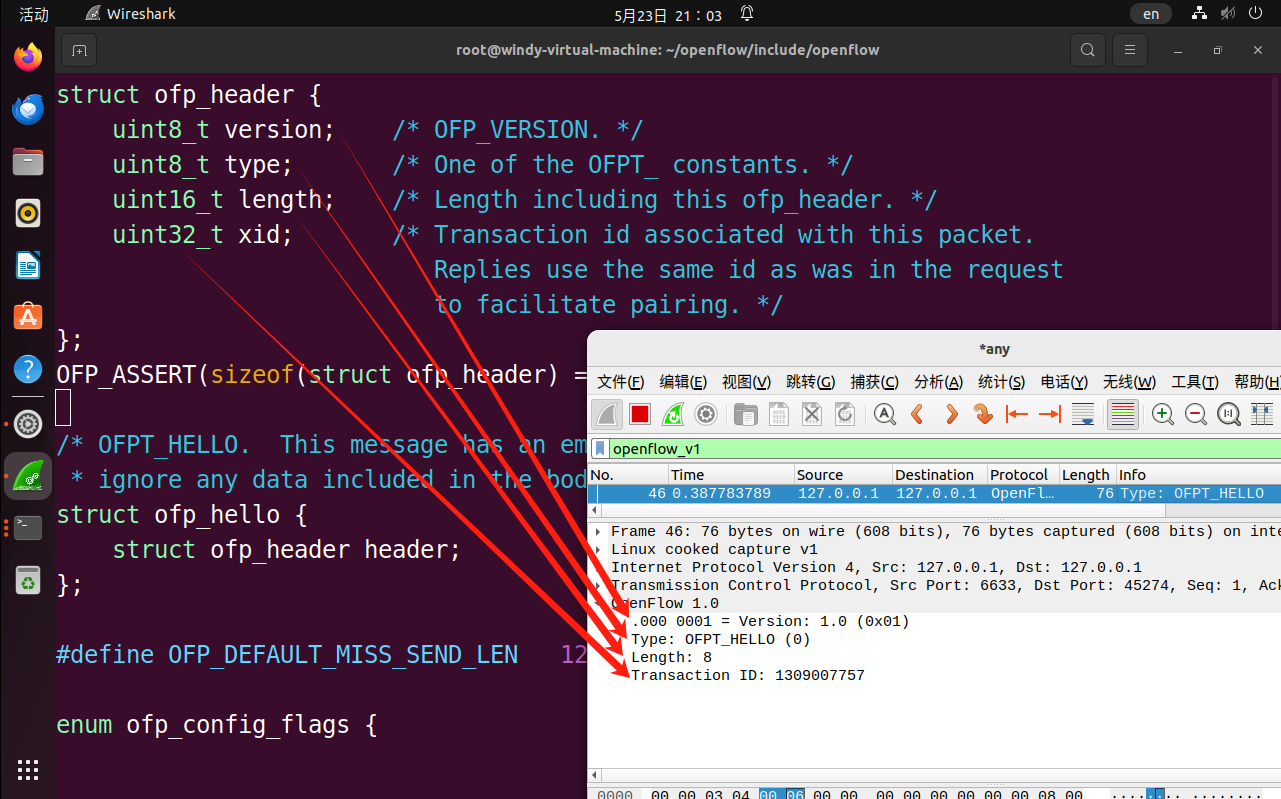Image resolution: width=1281 pixels, height=799 pixels.
Task: Open the en input source indicator
Action: point(1151,14)
